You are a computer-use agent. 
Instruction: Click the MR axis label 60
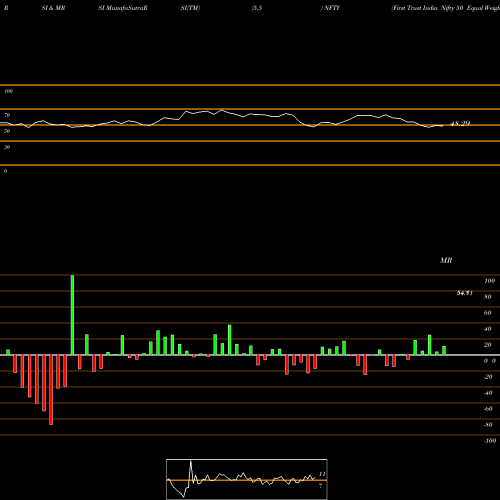pyautogui.click(x=488, y=313)
